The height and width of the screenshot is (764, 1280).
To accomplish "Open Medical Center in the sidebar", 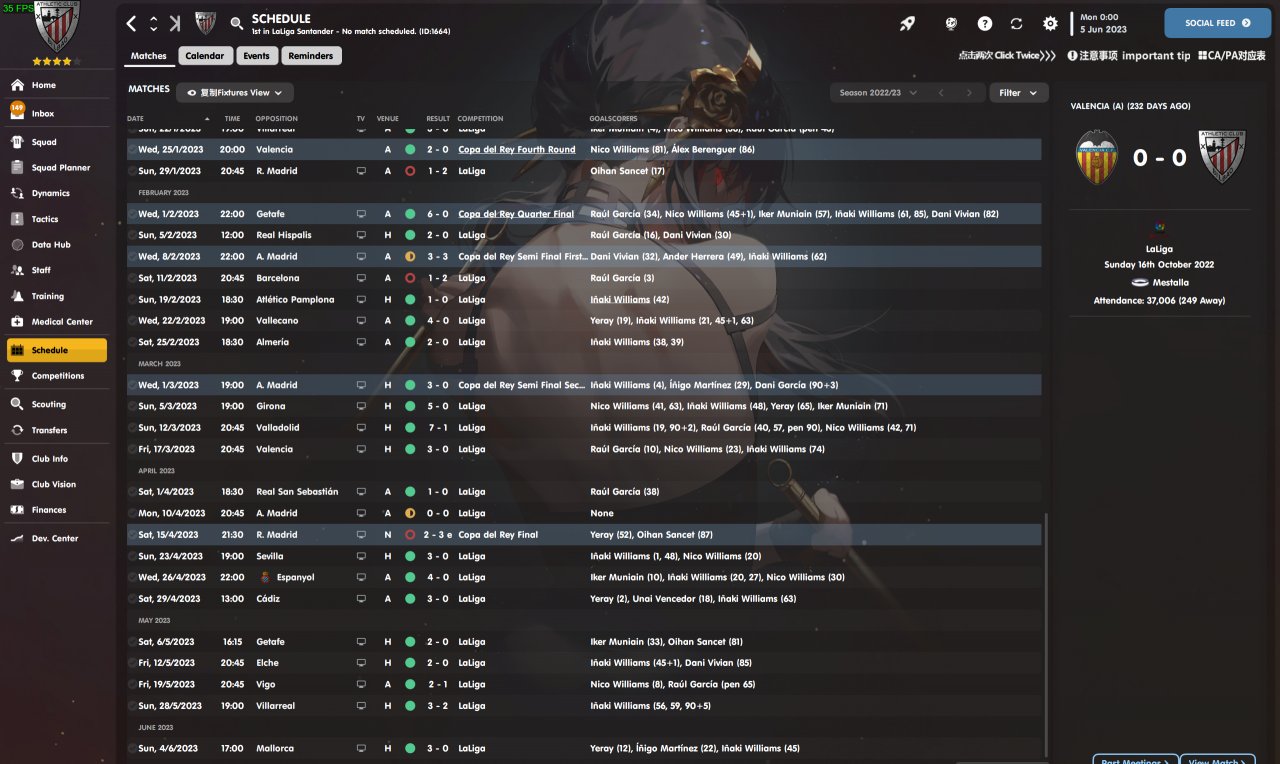I will pyautogui.click(x=58, y=322).
